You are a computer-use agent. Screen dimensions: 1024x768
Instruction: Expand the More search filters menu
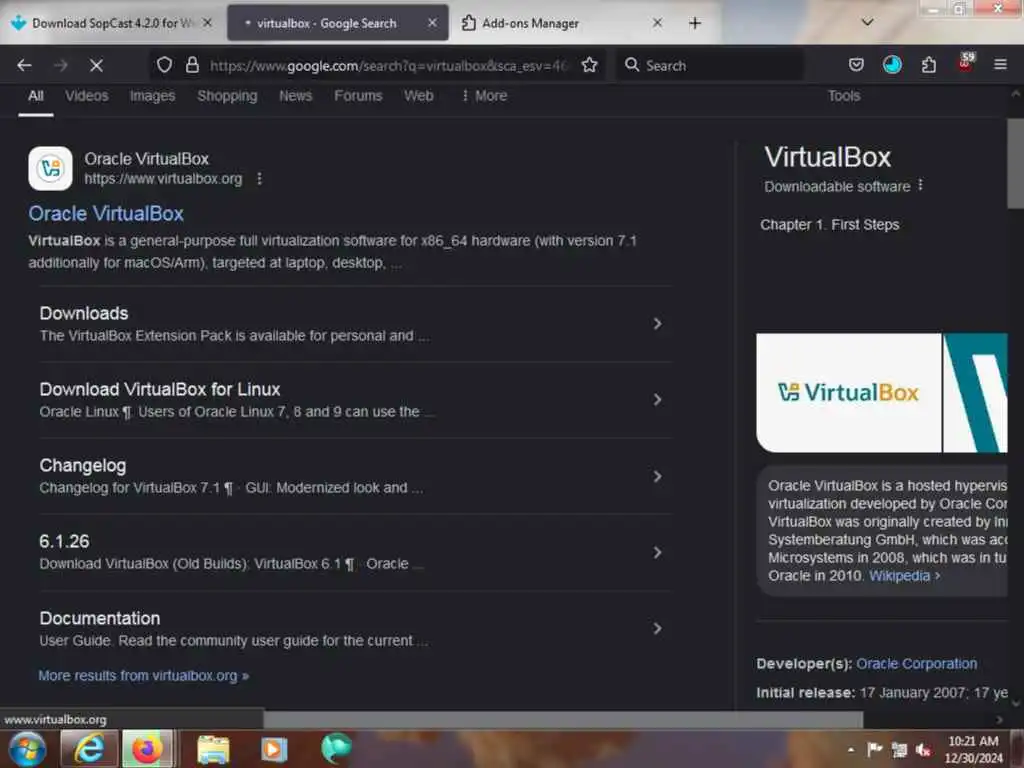coord(484,96)
